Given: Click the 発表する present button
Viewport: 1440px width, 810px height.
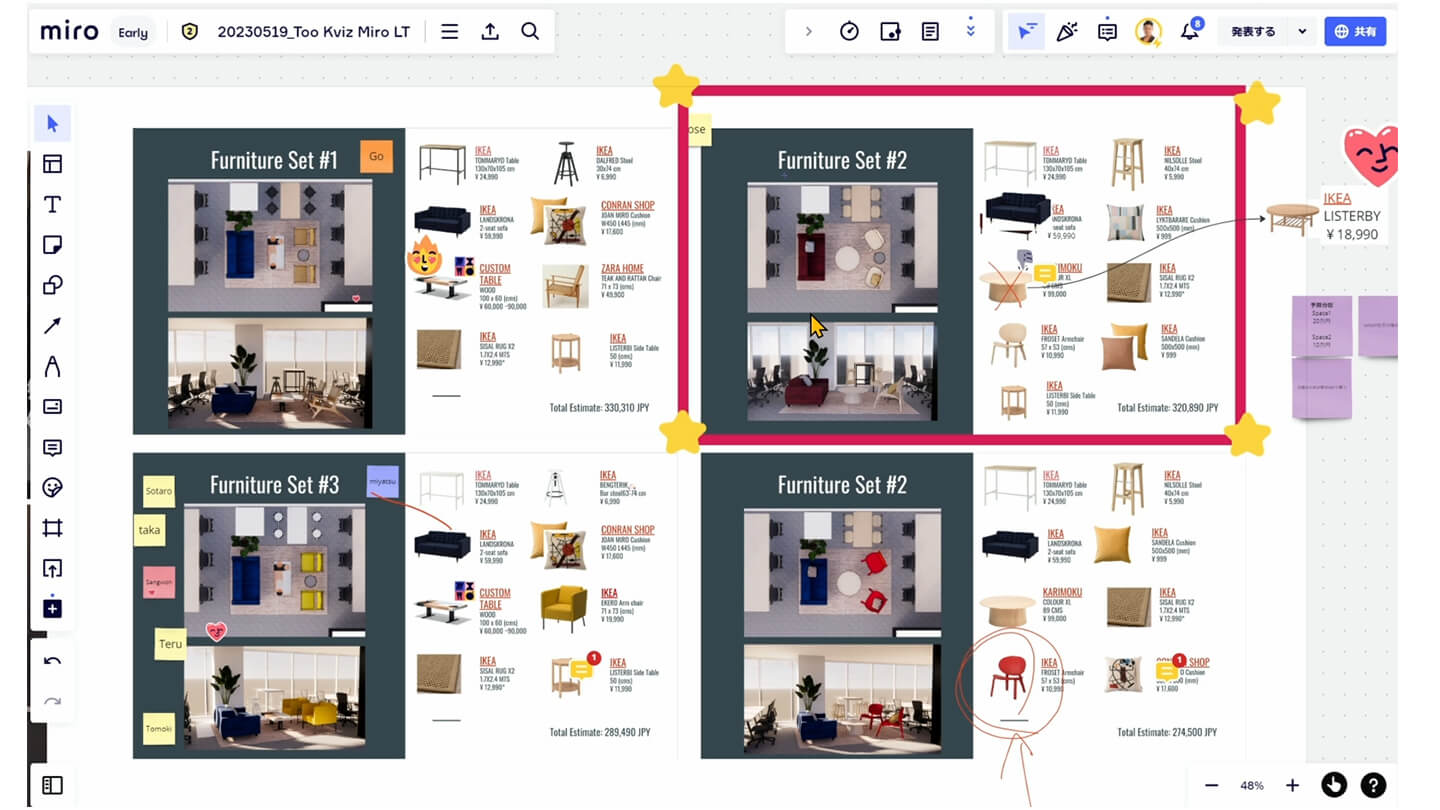Looking at the screenshot, I should (1253, 32).
